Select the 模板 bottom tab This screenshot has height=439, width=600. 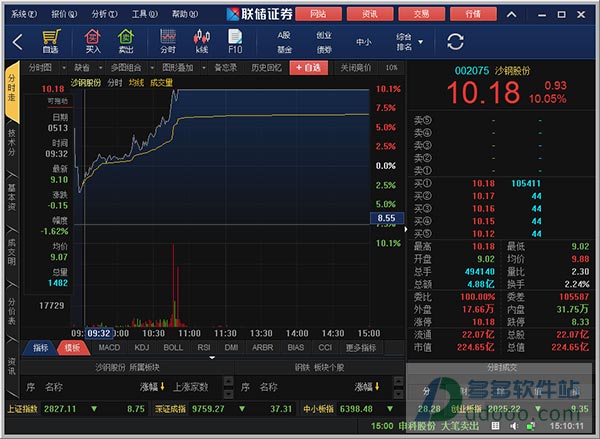tap(73, 348)
